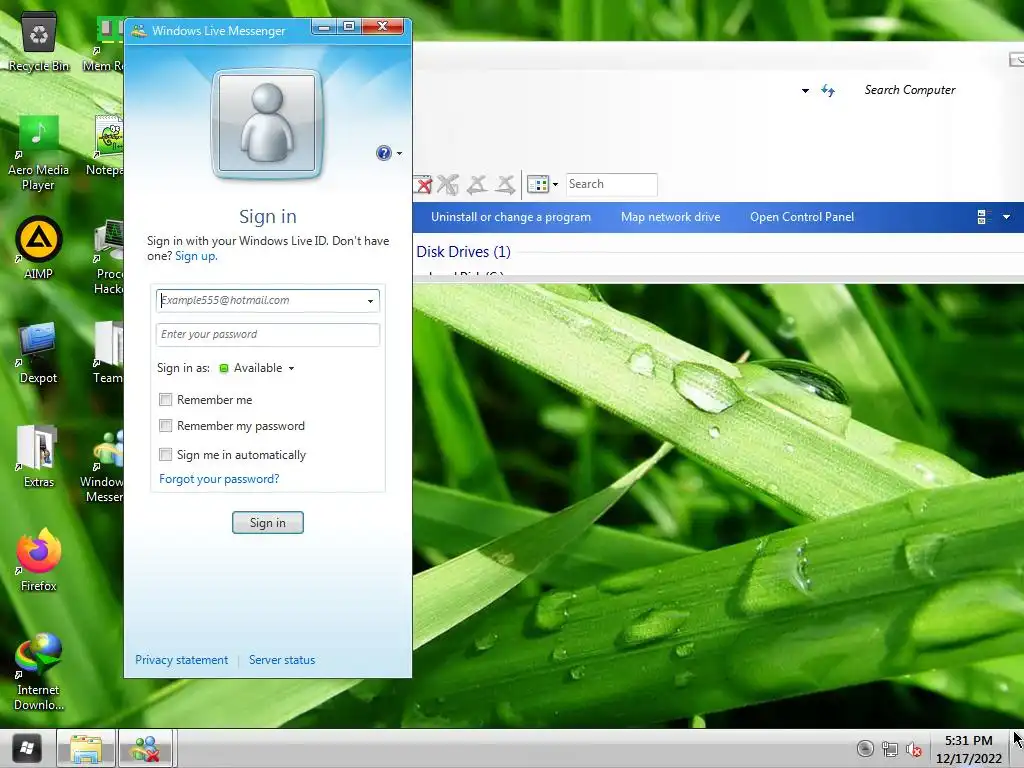The height and width of the screenshot is (768, 1024).
Task: Expand the views dropdown arrow beside toolbar icon
Action: [555, 185]
